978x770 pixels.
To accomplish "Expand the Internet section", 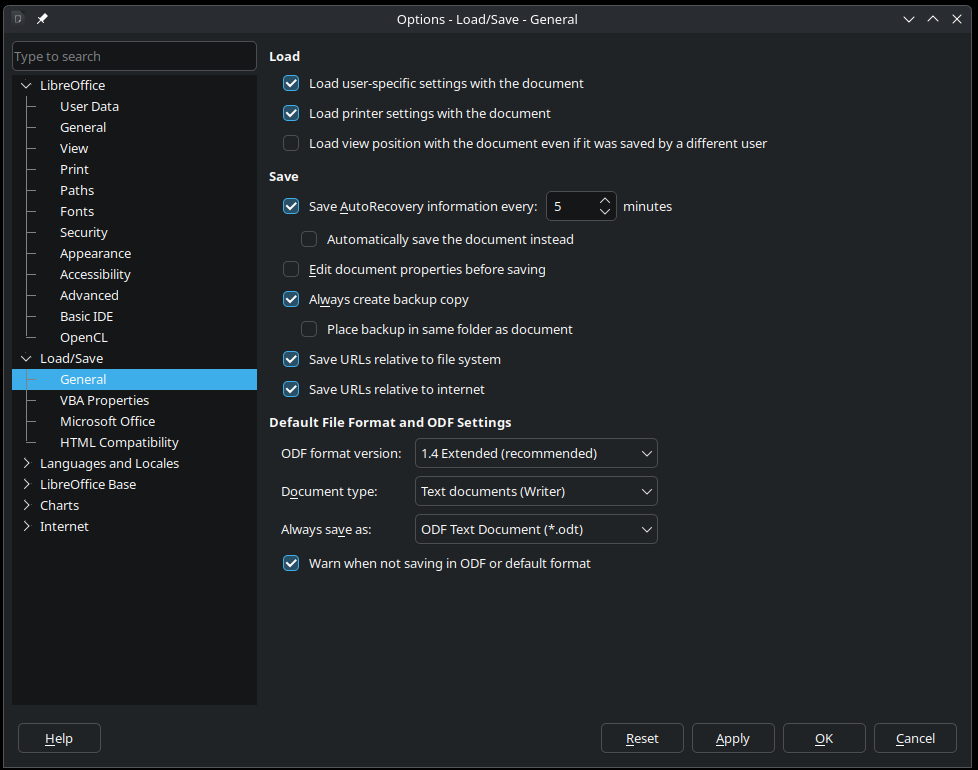I will click(25, 526).
